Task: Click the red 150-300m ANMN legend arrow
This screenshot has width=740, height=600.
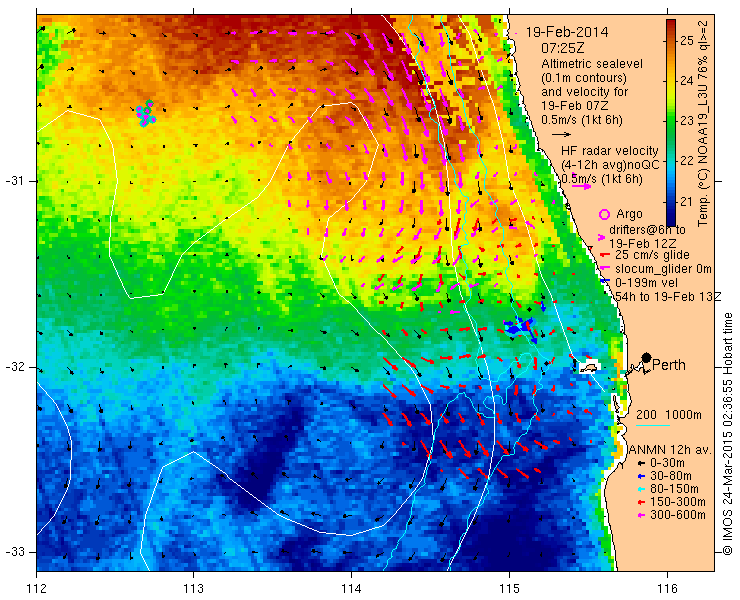Action: pyautogui.click(x=640, y=502)
